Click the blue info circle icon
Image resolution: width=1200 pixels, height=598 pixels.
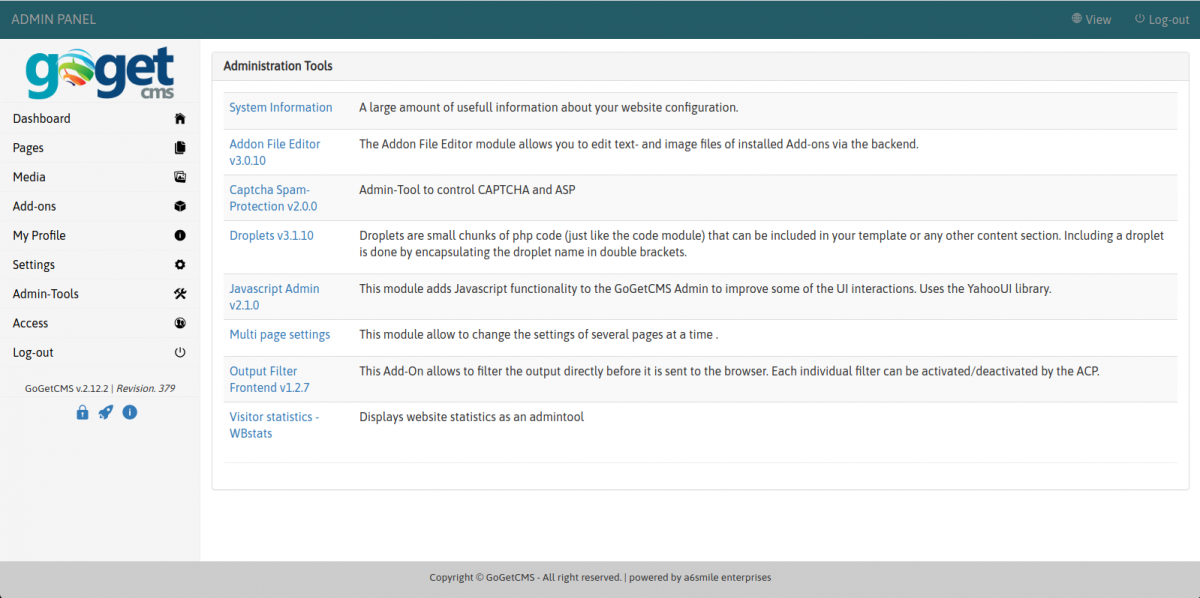pos(129,413)
